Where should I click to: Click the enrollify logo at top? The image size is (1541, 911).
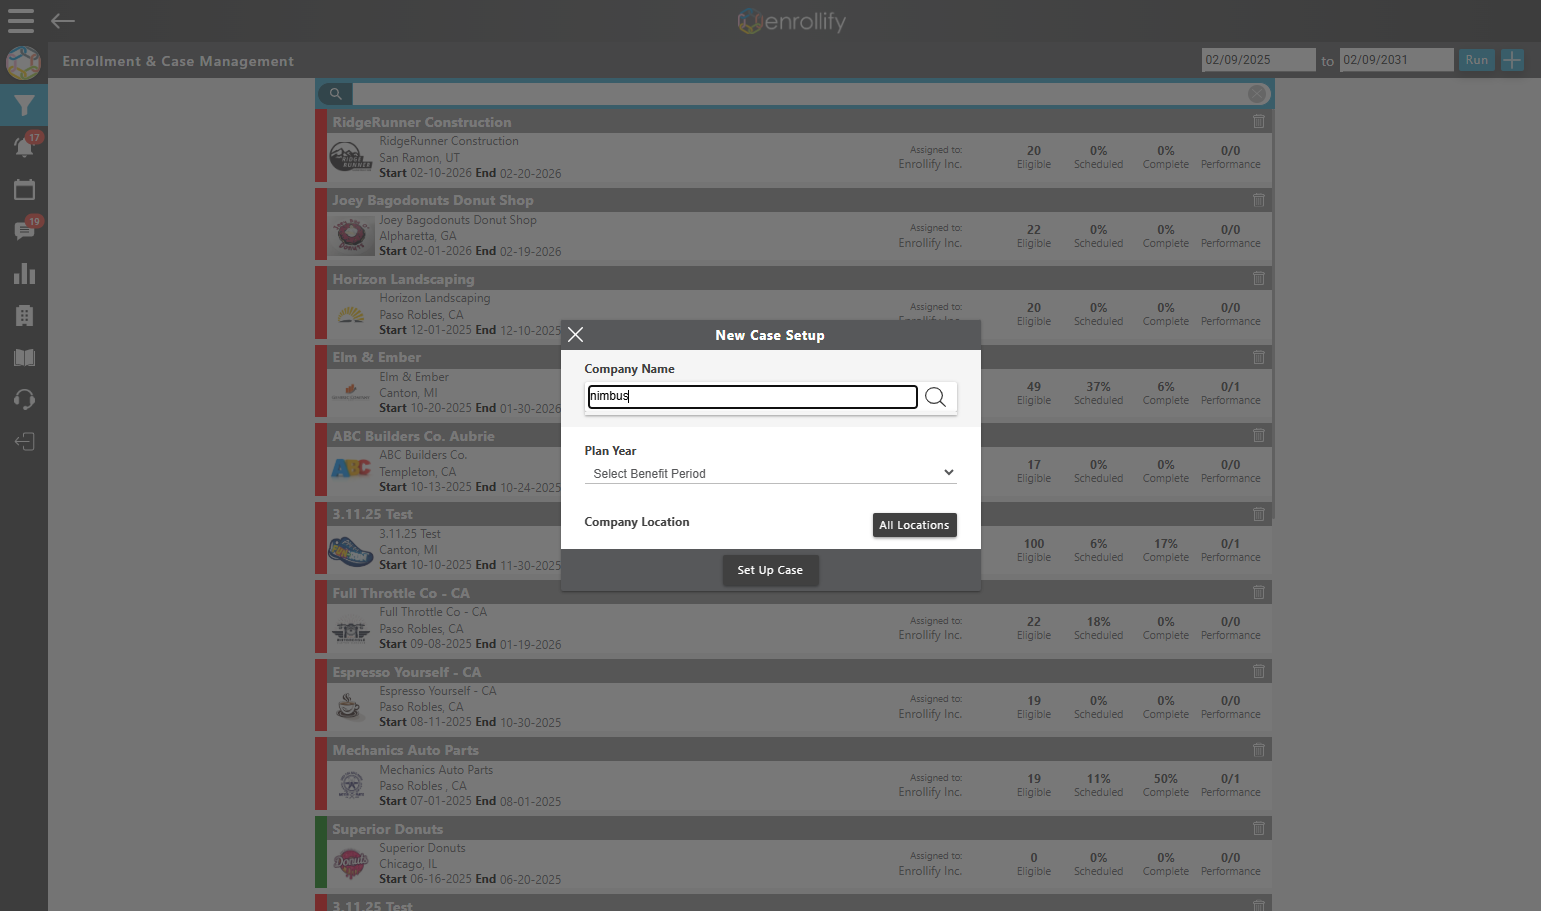coord(792,21)
